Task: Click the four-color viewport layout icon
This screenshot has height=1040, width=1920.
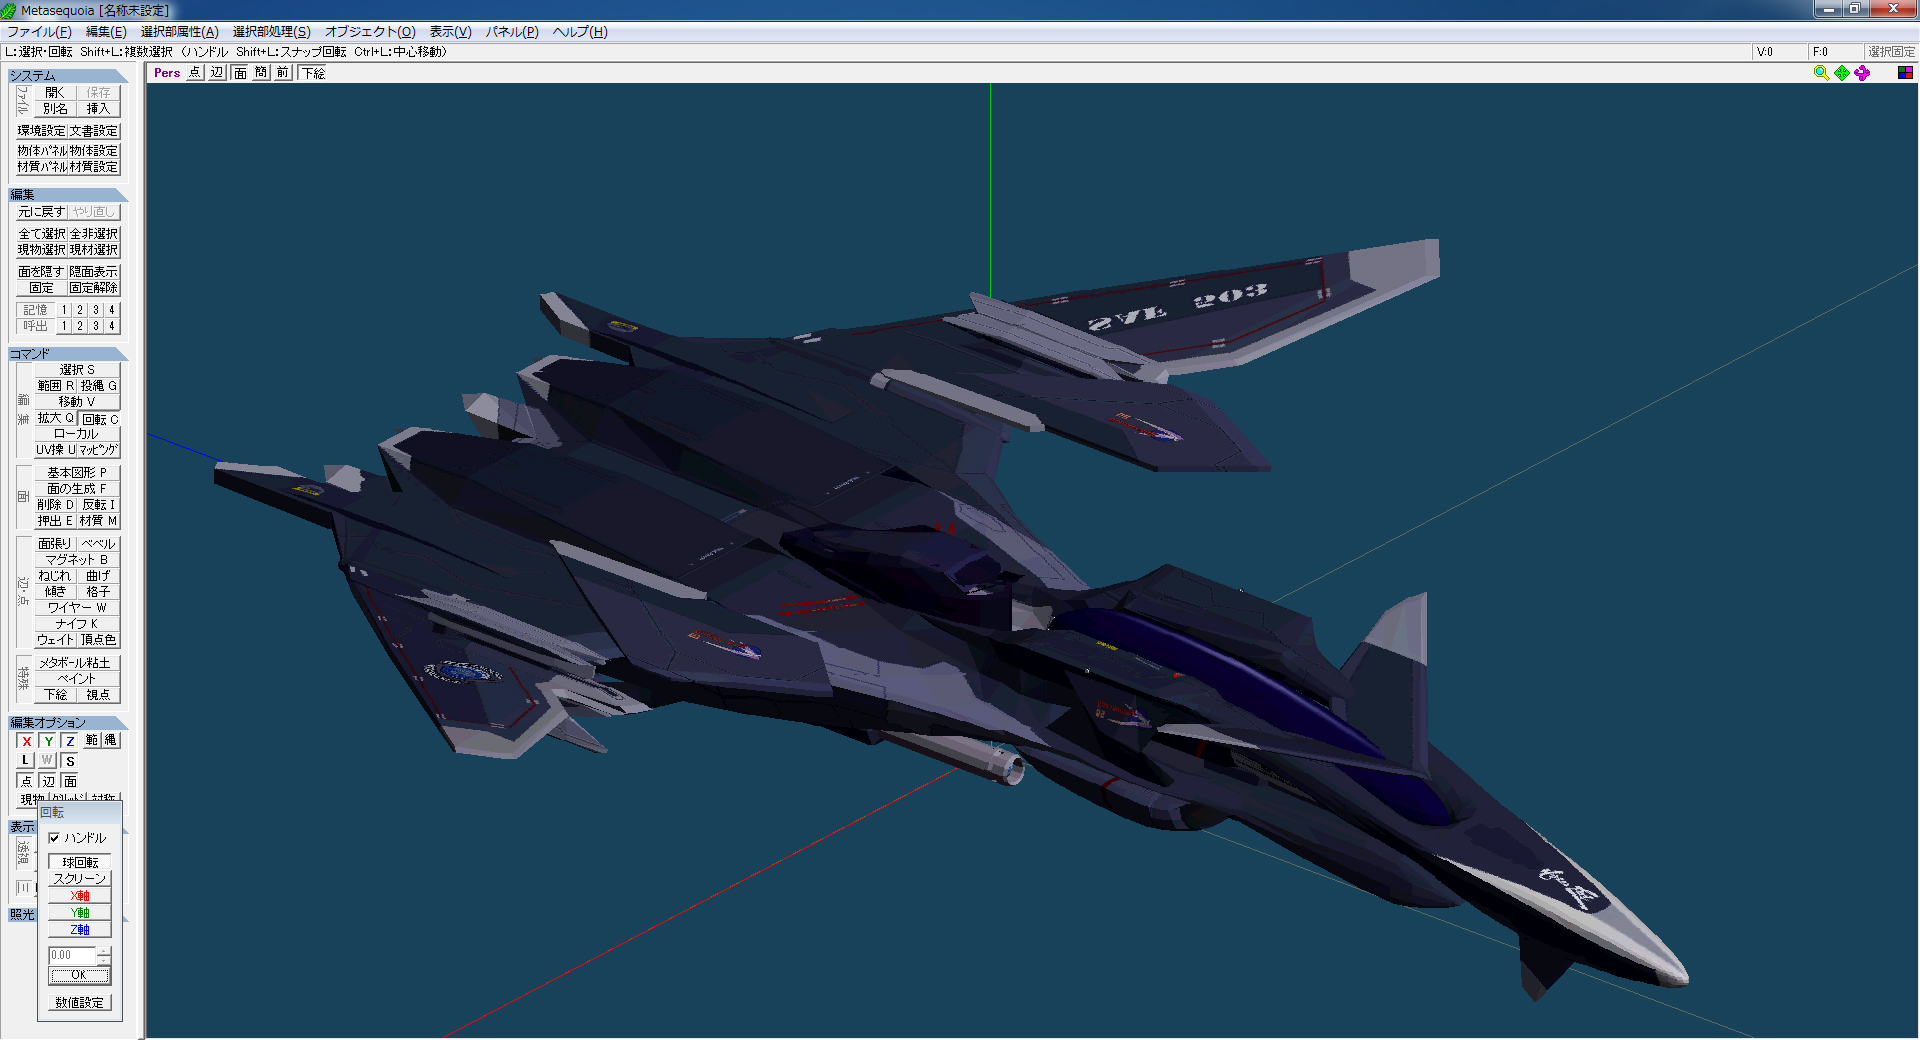Action: [1904, 73]
